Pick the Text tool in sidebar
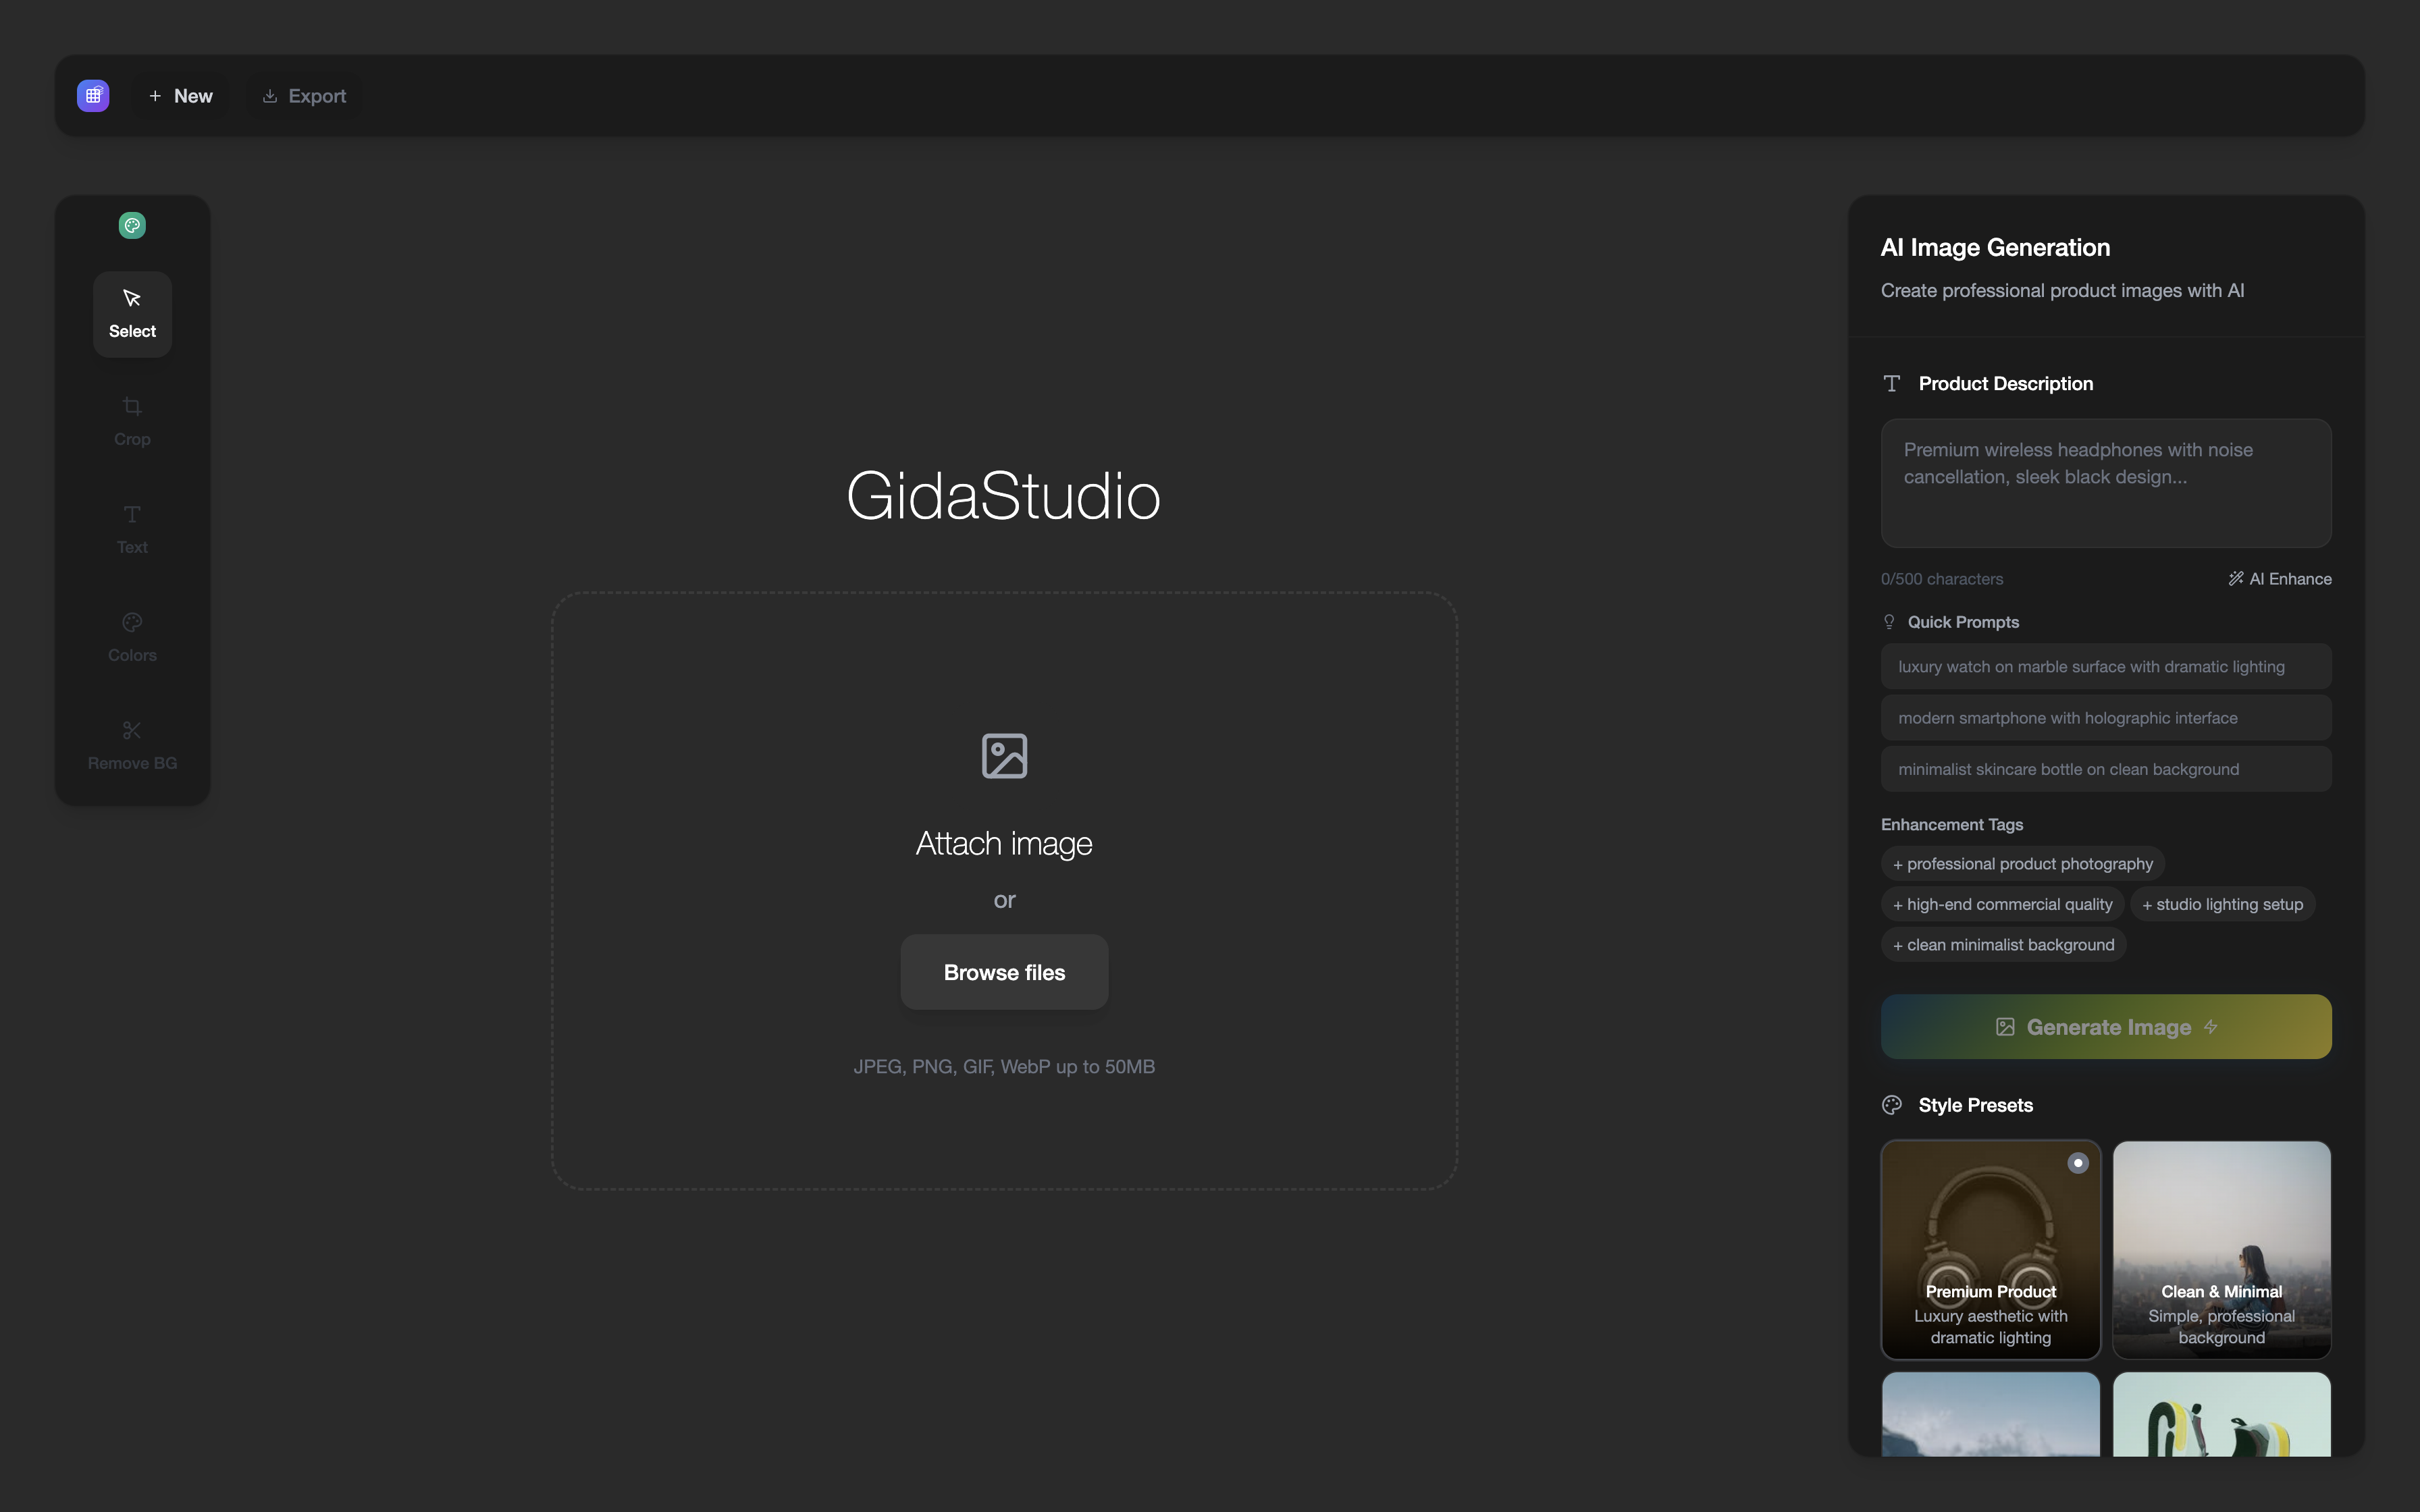 tap(132, 529)
